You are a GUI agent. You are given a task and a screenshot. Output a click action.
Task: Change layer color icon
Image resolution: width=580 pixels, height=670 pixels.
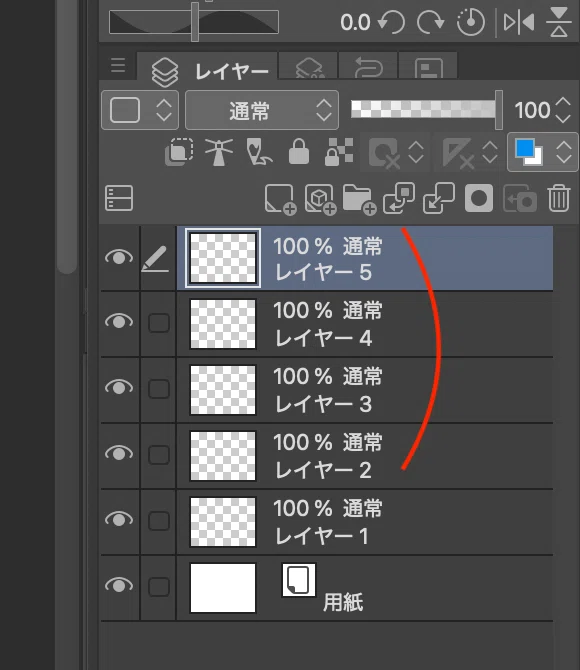(x=529, y=152)
